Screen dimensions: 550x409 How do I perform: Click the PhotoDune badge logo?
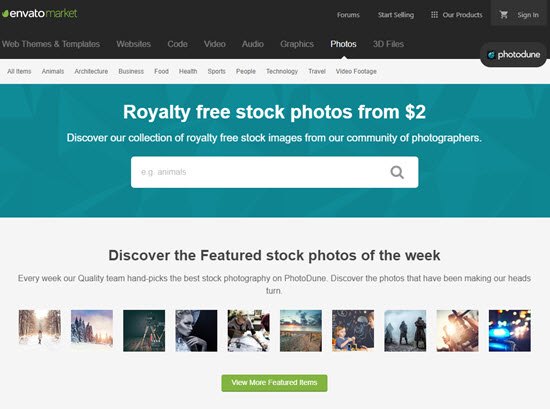(x=514, y=55)
